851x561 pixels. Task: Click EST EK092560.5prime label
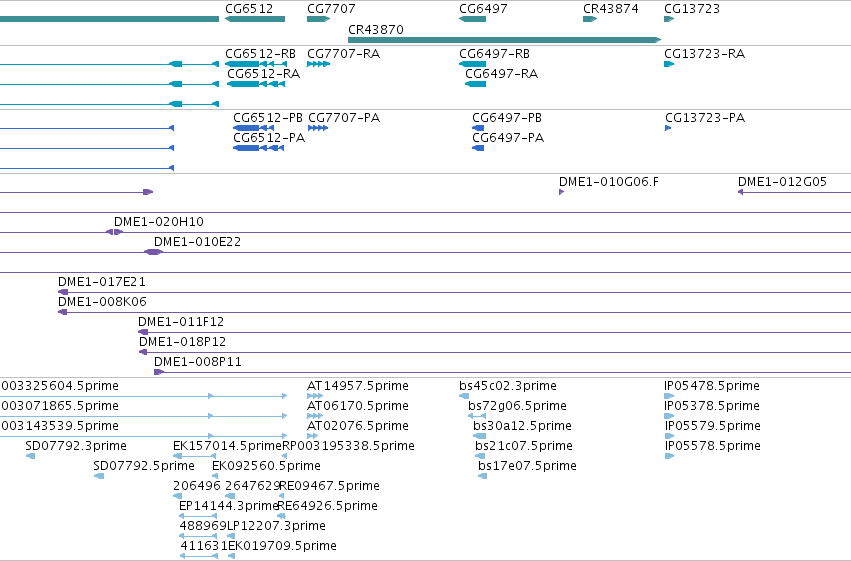tap(266, 466)
